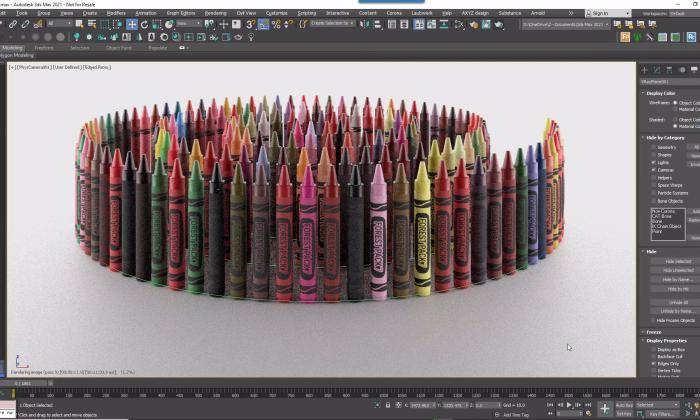Viewport: 700px width, 420px height.
Task: Toggle the Geometry hide checkbox
Action: pyautogui.click(x=654, y=147)
